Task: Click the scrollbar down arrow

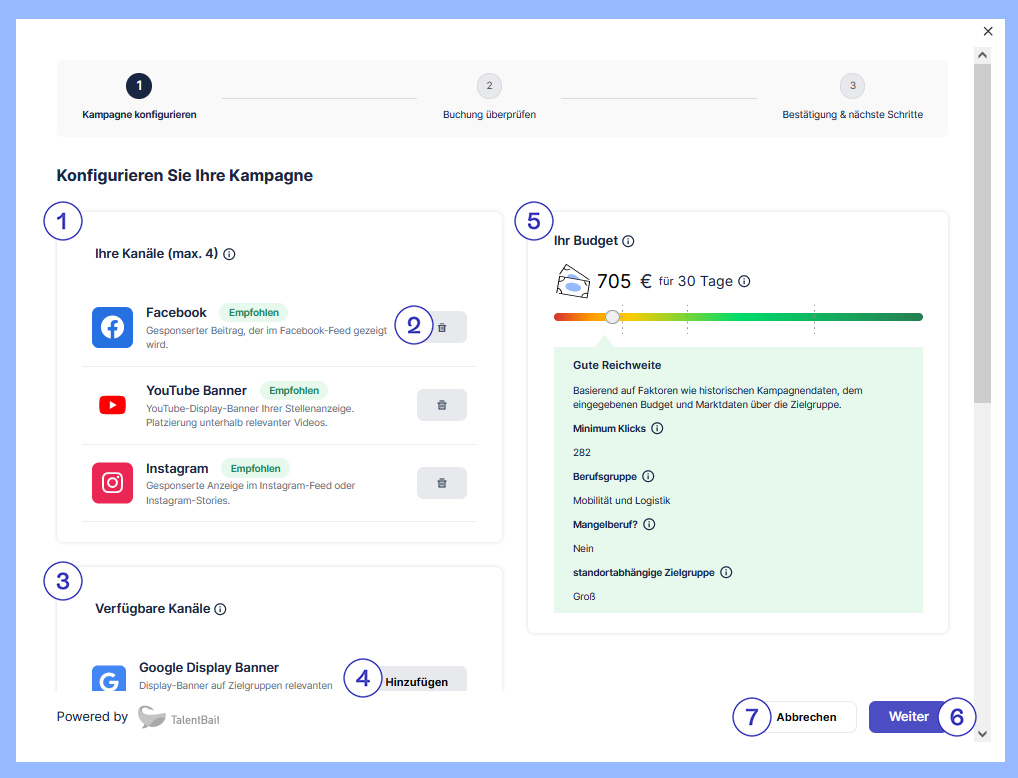Action: [x=982, y=733]
